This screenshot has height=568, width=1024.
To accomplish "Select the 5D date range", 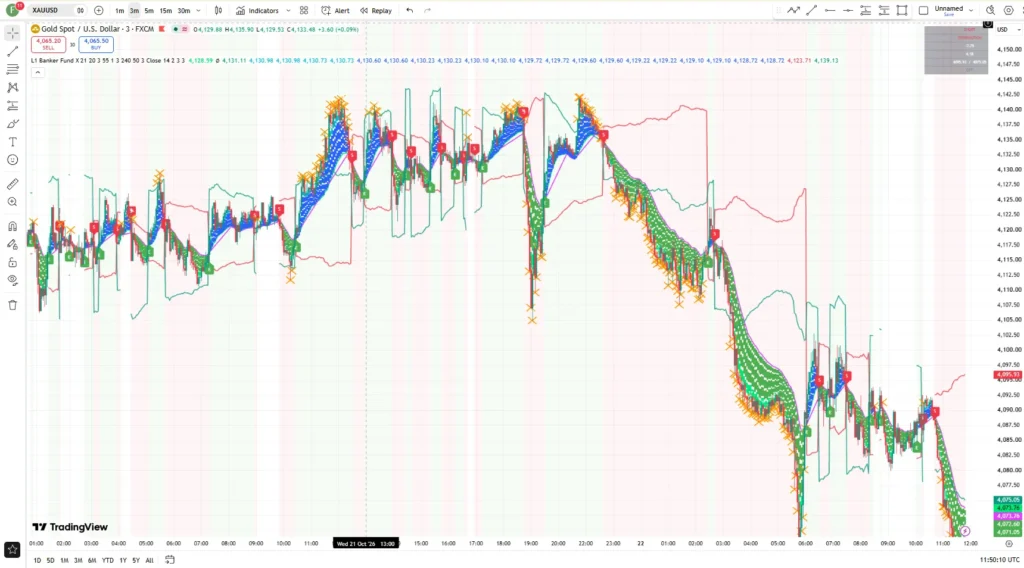I will click(50, 560).
